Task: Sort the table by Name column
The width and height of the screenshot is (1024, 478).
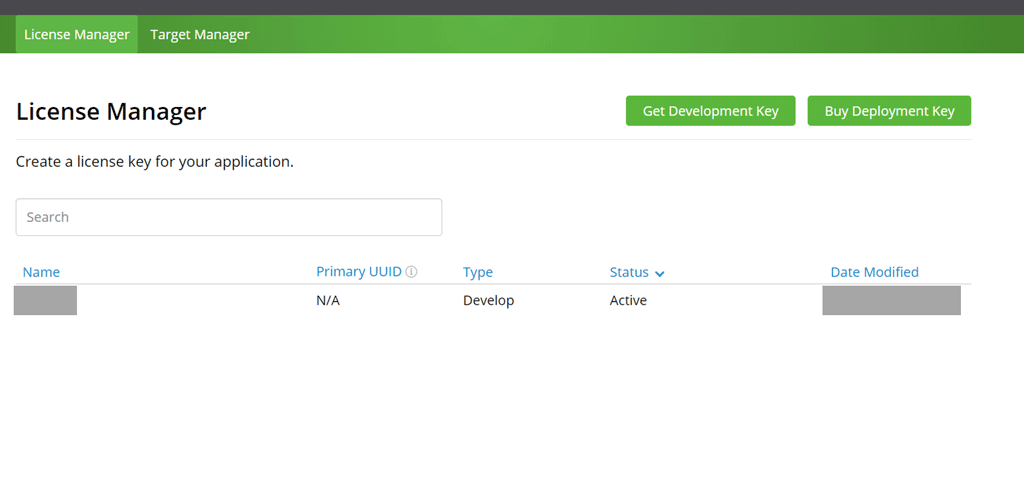Action: pos(41,272)
